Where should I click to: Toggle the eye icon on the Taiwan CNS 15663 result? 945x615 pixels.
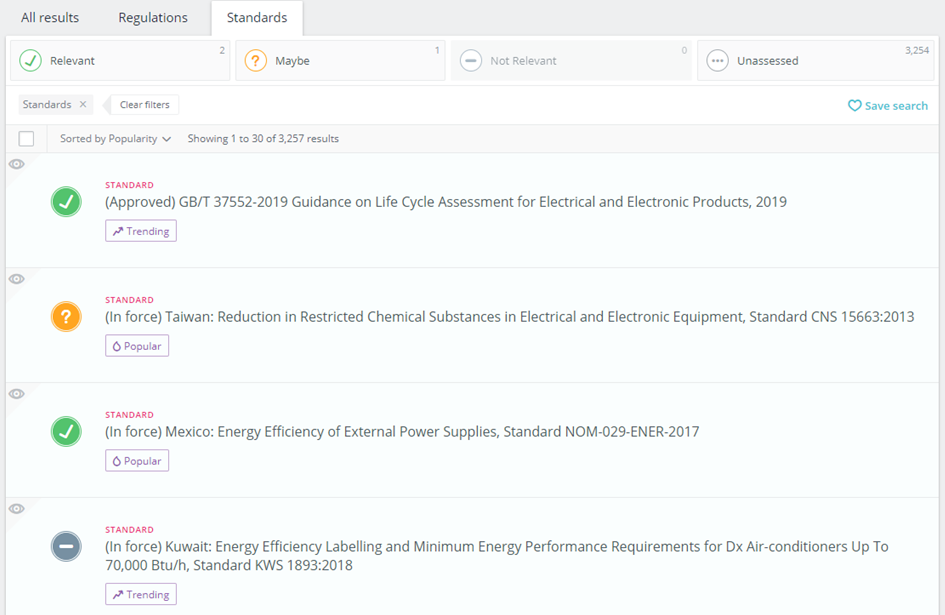tap(16, 278)
